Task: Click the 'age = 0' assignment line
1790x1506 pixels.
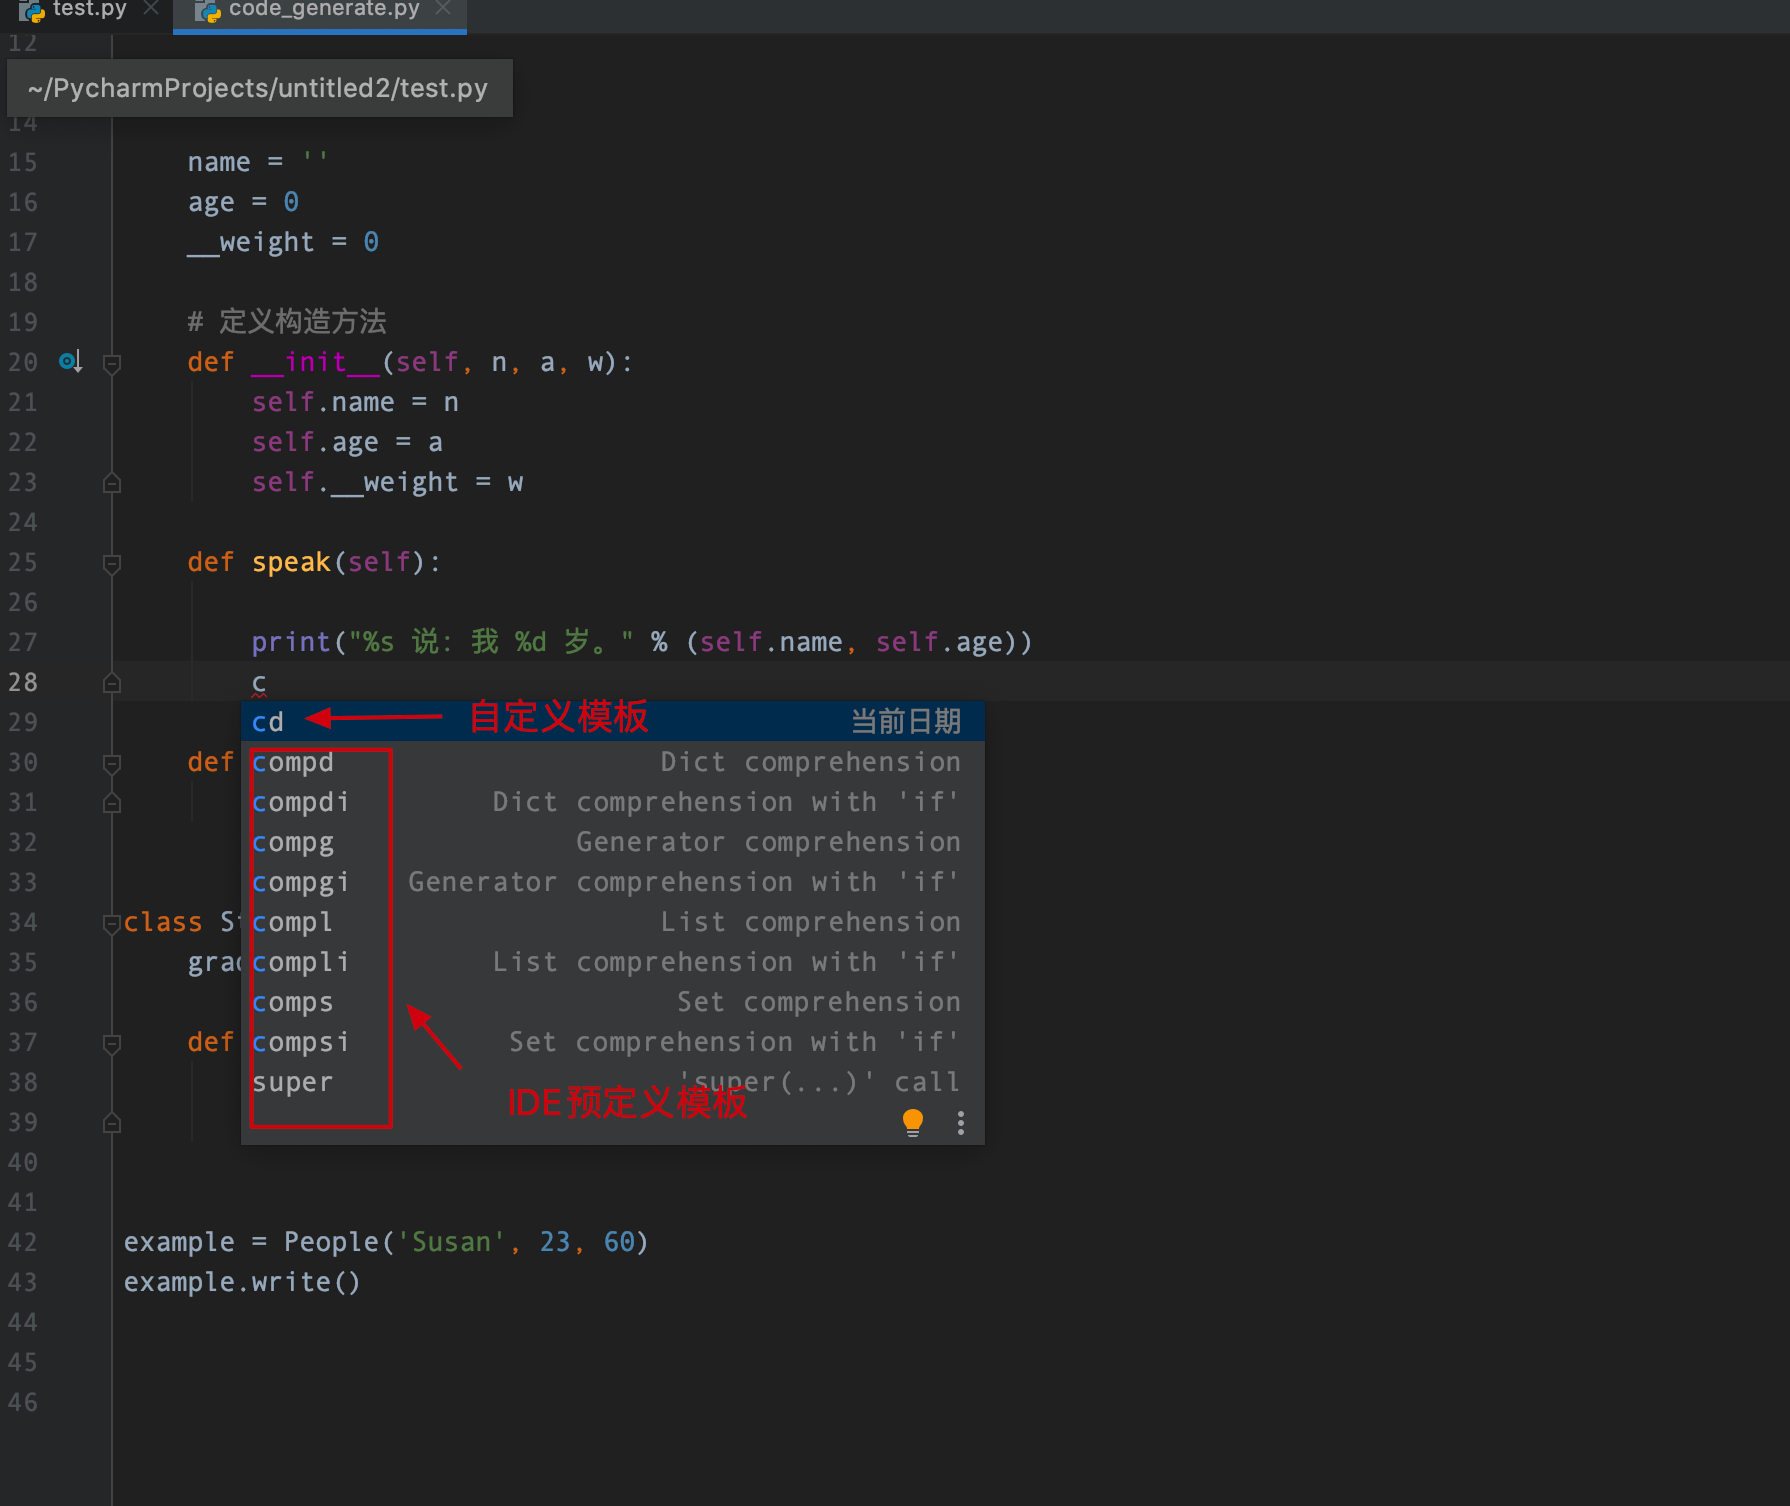Action: pyautogui.click(x=243, y=202)
